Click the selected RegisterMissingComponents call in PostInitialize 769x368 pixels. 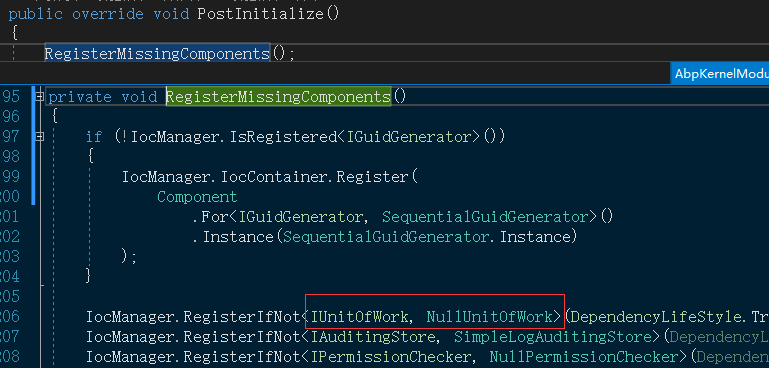[x=157, y=53]
